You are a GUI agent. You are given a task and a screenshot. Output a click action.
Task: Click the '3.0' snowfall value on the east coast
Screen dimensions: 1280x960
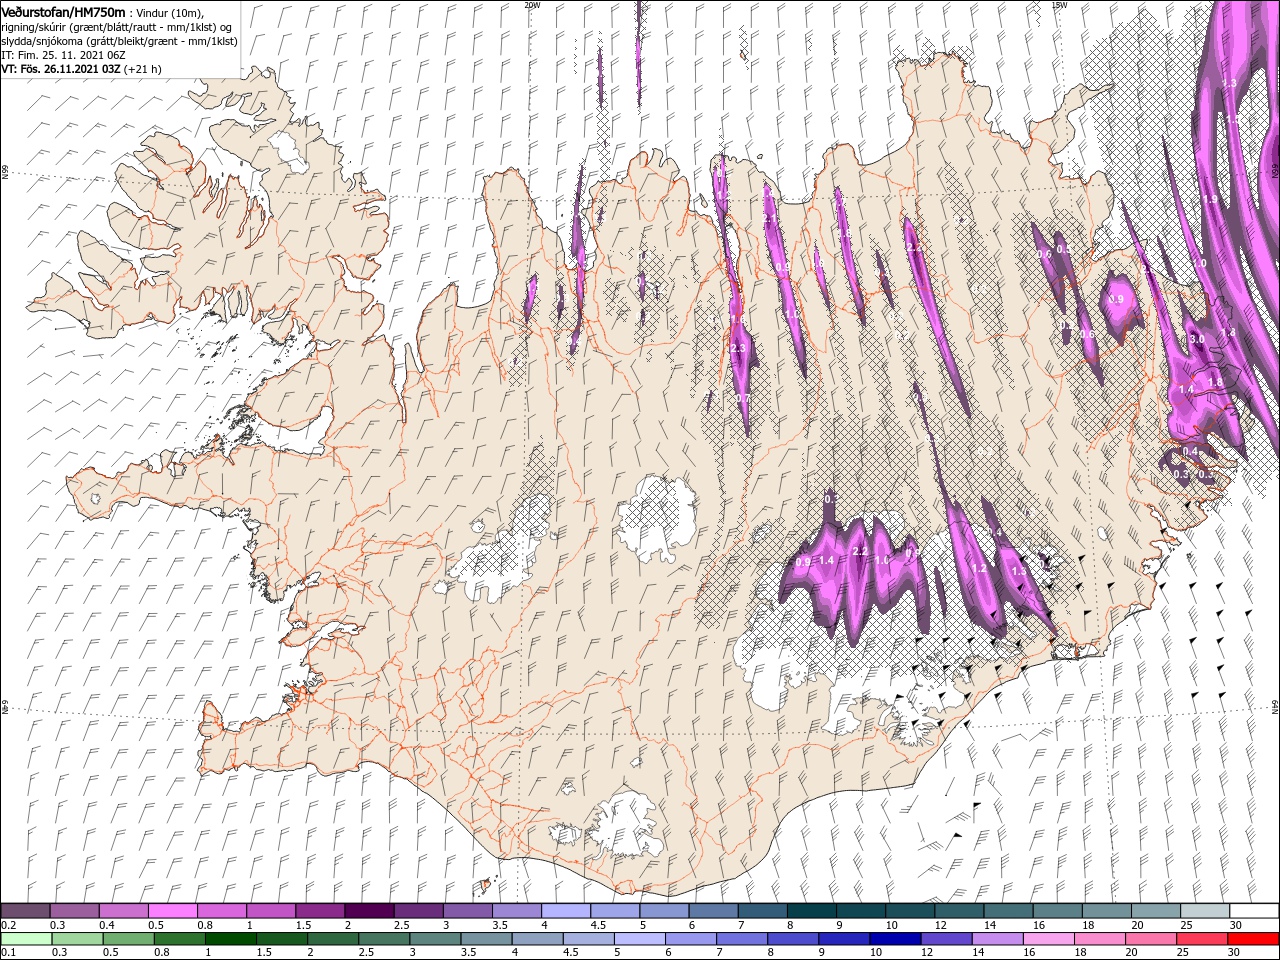coord(1196,339)
